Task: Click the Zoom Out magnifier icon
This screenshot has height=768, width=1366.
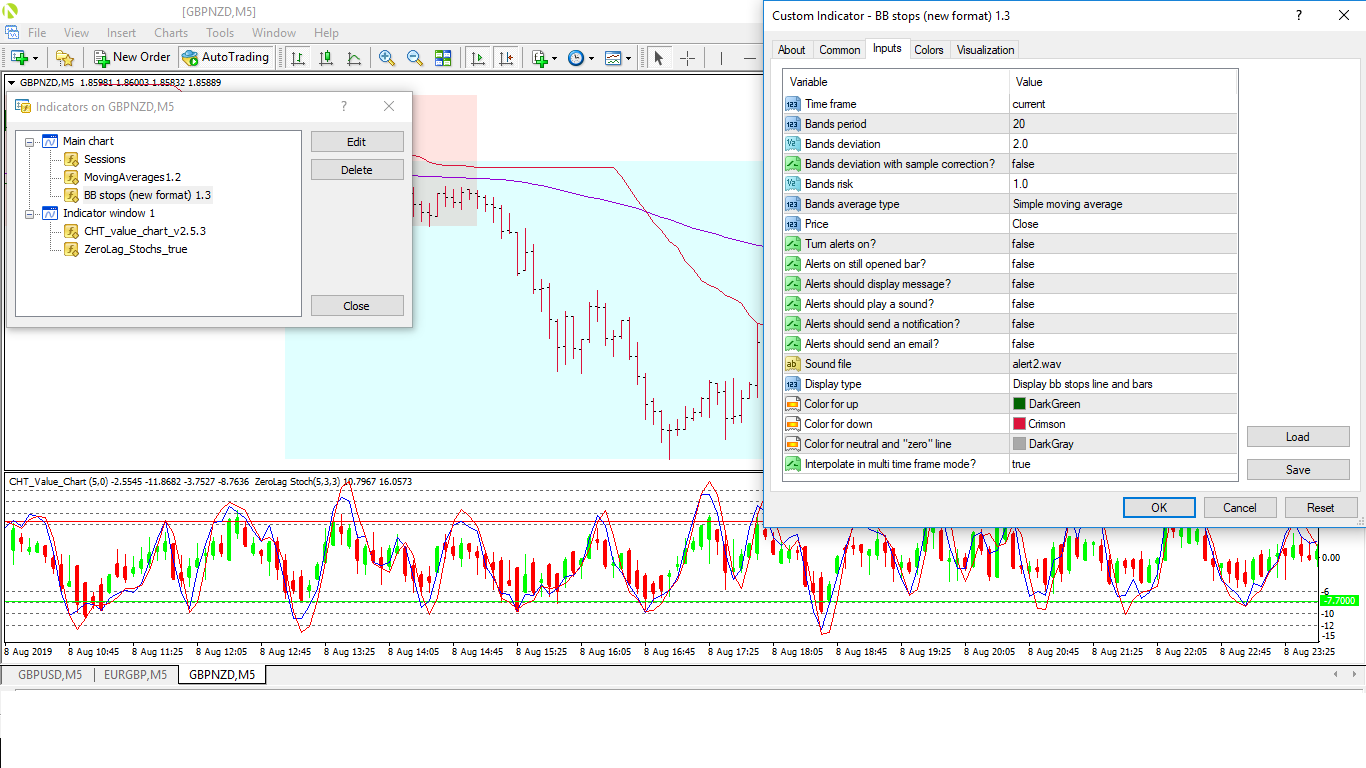Action: tap(414, 58)
